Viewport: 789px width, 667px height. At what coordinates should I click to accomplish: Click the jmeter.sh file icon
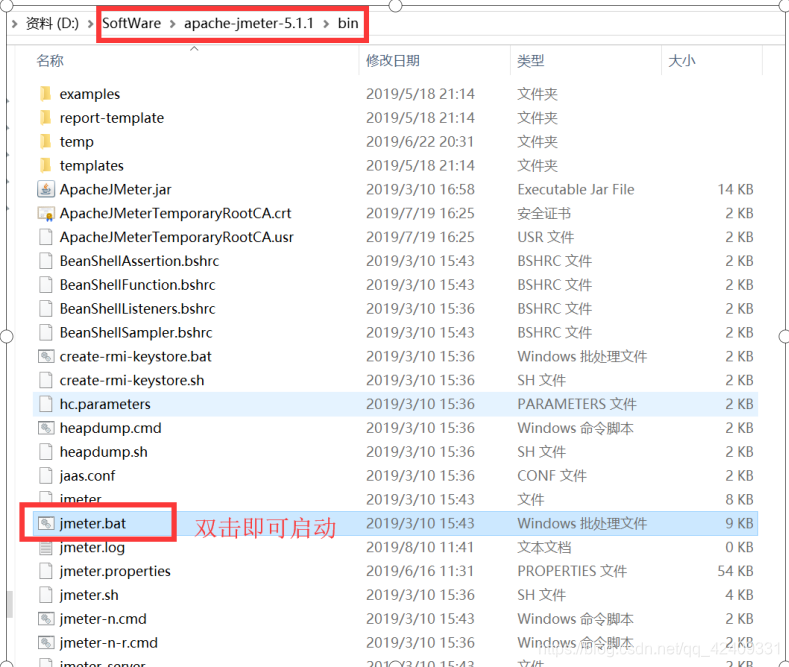pos(46,595)
